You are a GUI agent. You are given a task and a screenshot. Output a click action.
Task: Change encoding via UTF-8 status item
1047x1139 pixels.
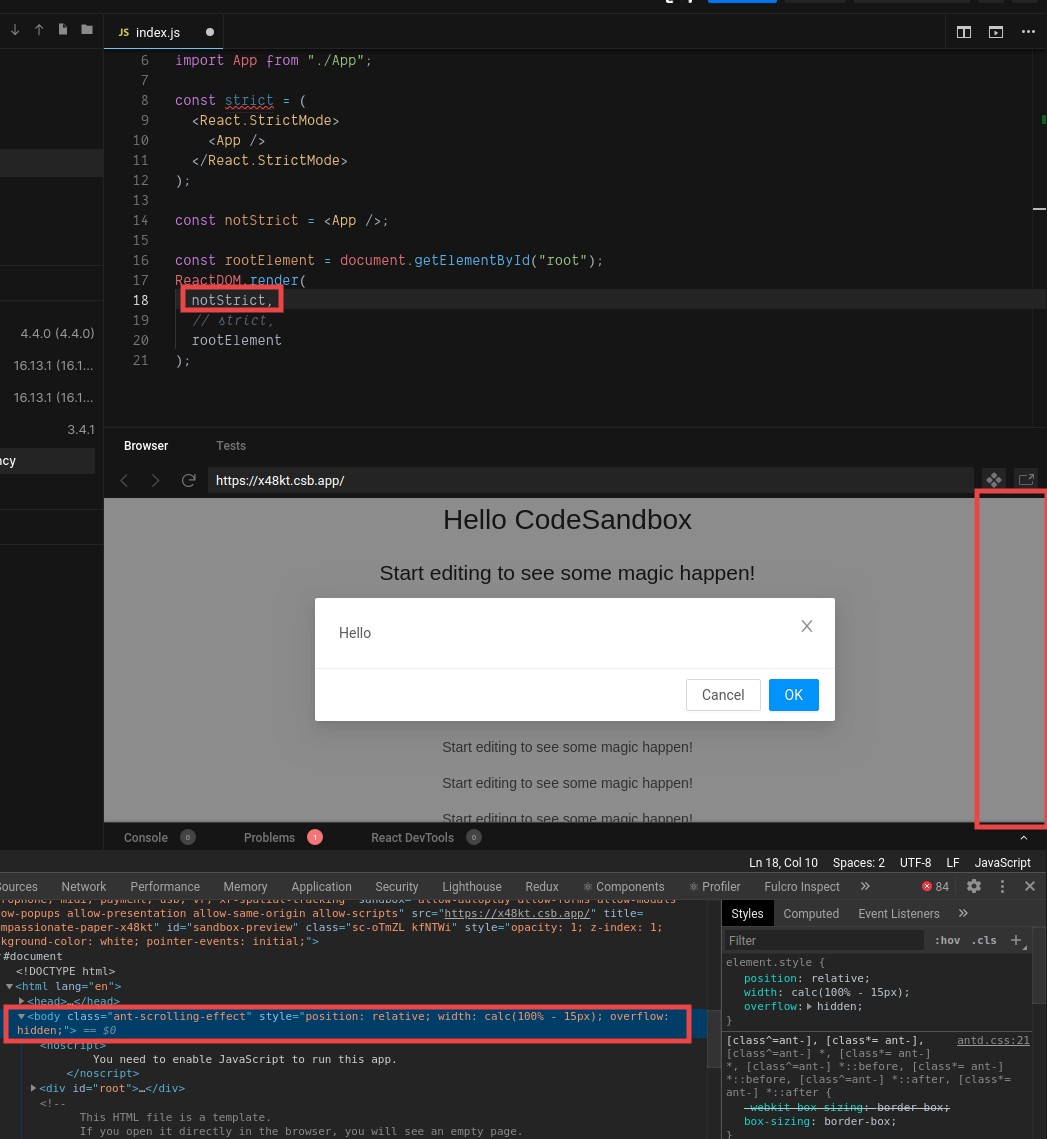(x=915, y=862)
